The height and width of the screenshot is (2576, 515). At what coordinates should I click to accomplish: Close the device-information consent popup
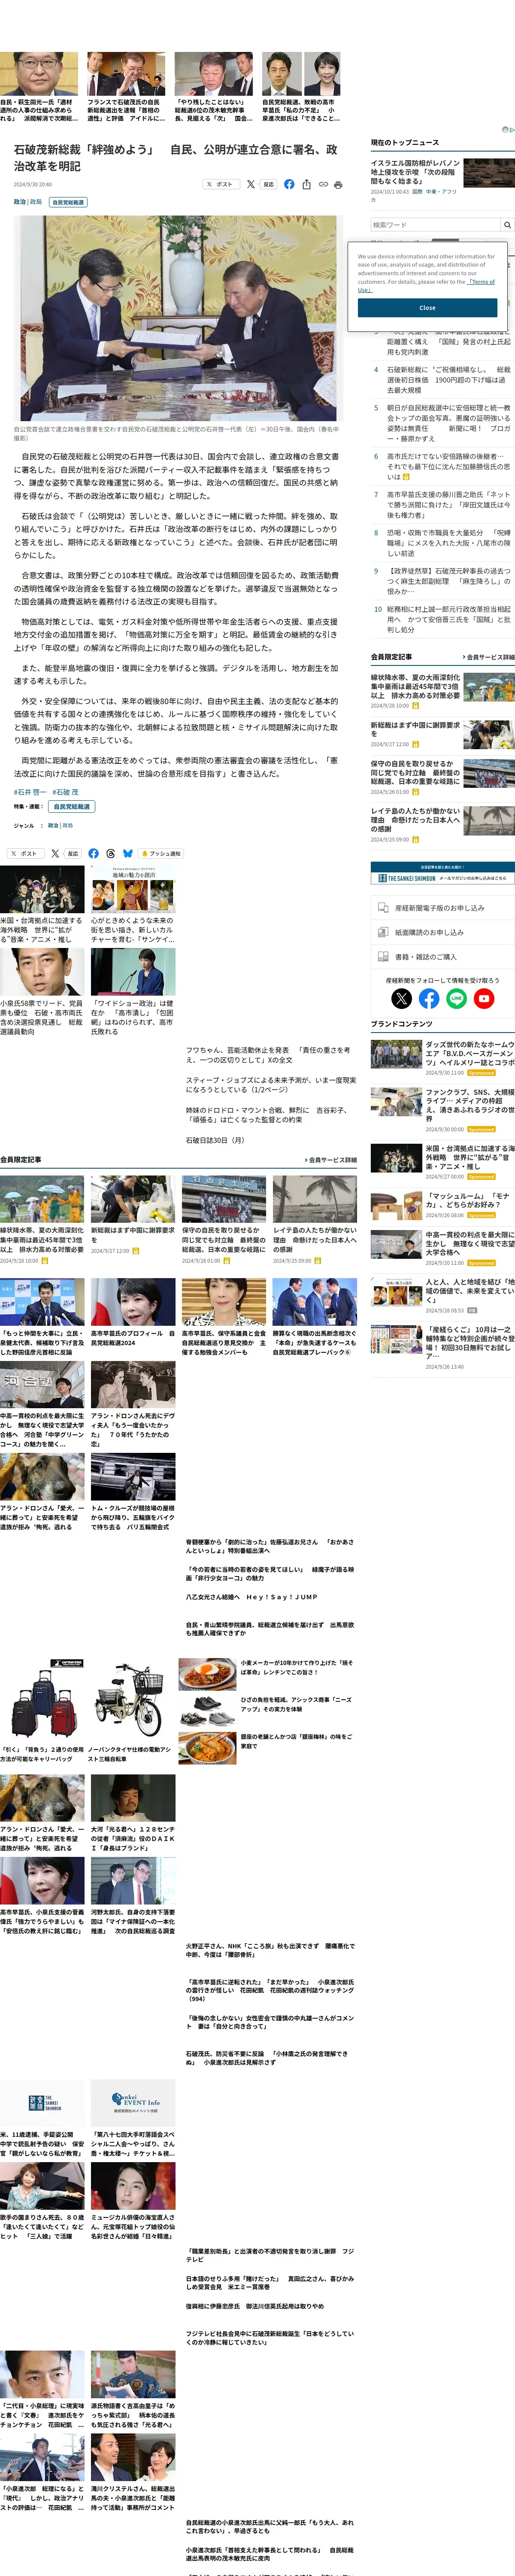(427, 308)
